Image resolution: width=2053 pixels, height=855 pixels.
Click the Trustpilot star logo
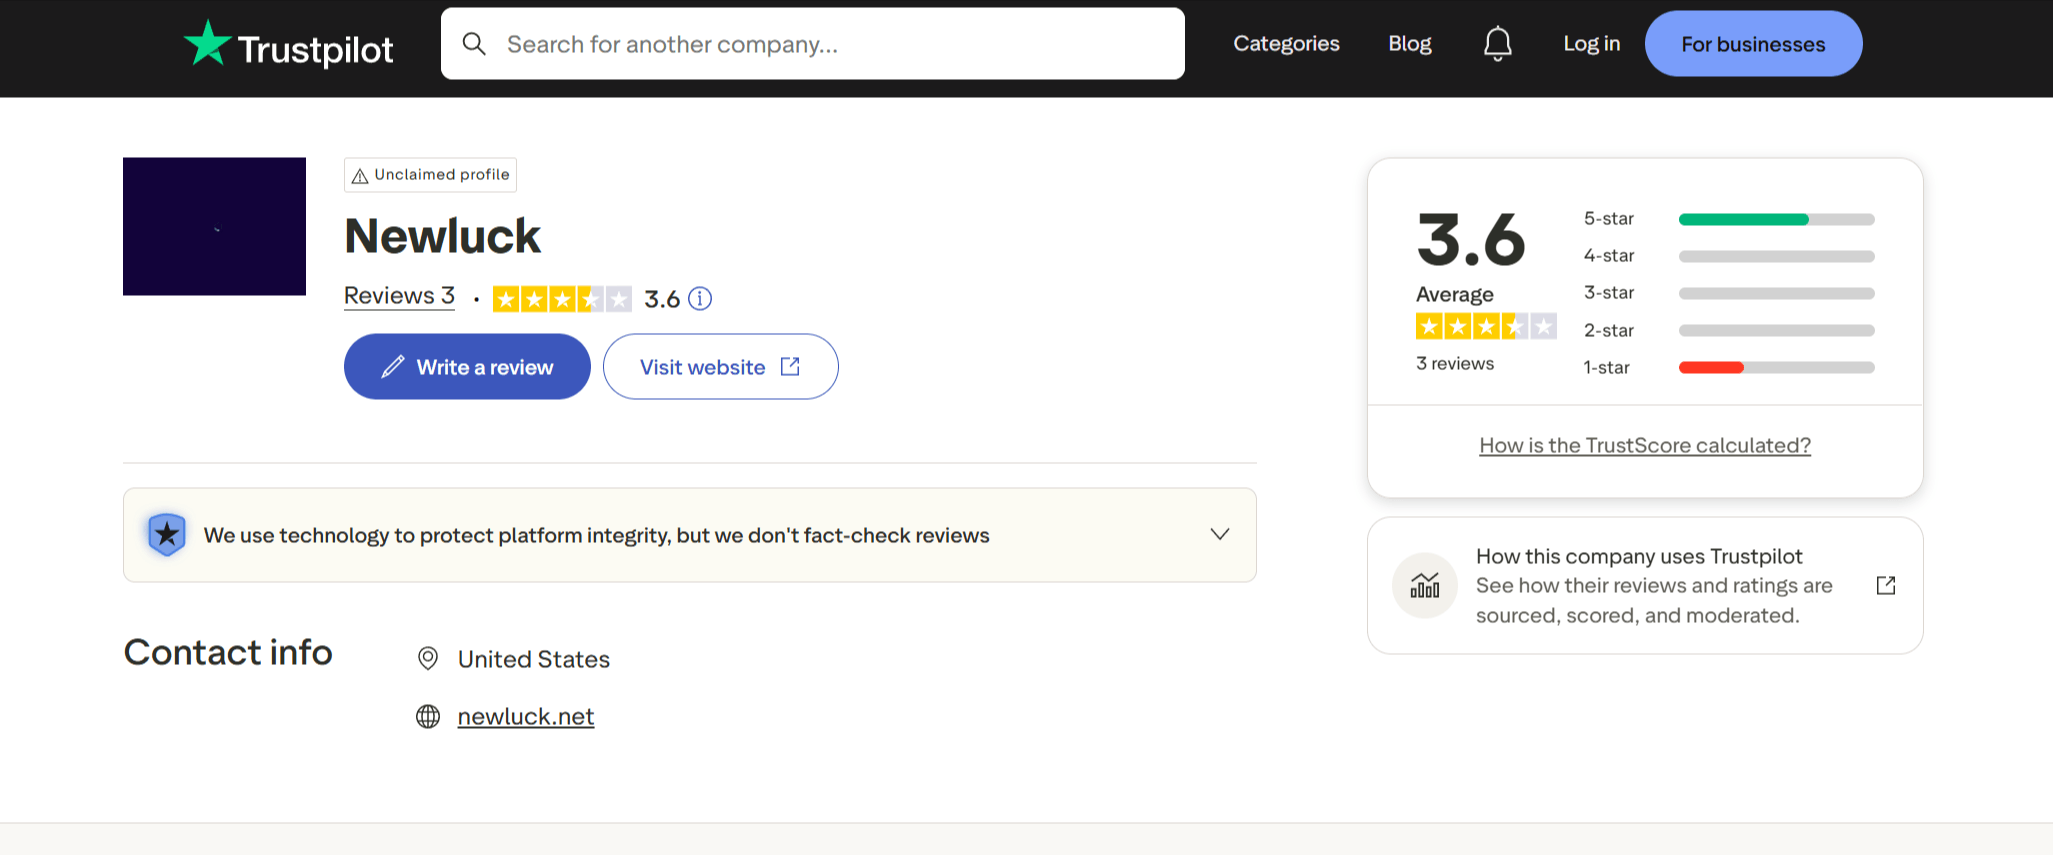click(x=208, y=44)
